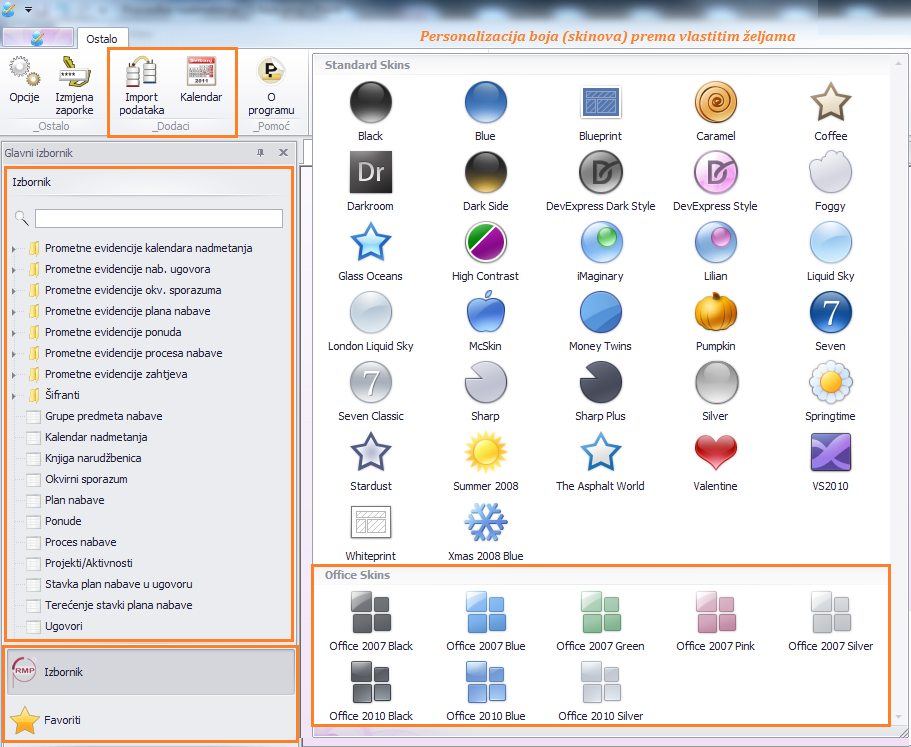Open the Favoriti navigation group
The width and height of the screenshot is (911, 747).
click(151, 720)
